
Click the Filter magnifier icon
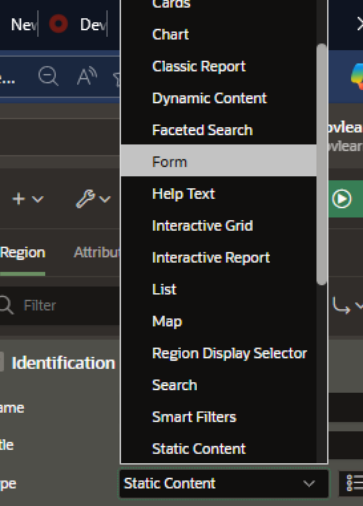pyautogui.click(x=7, y=305)
